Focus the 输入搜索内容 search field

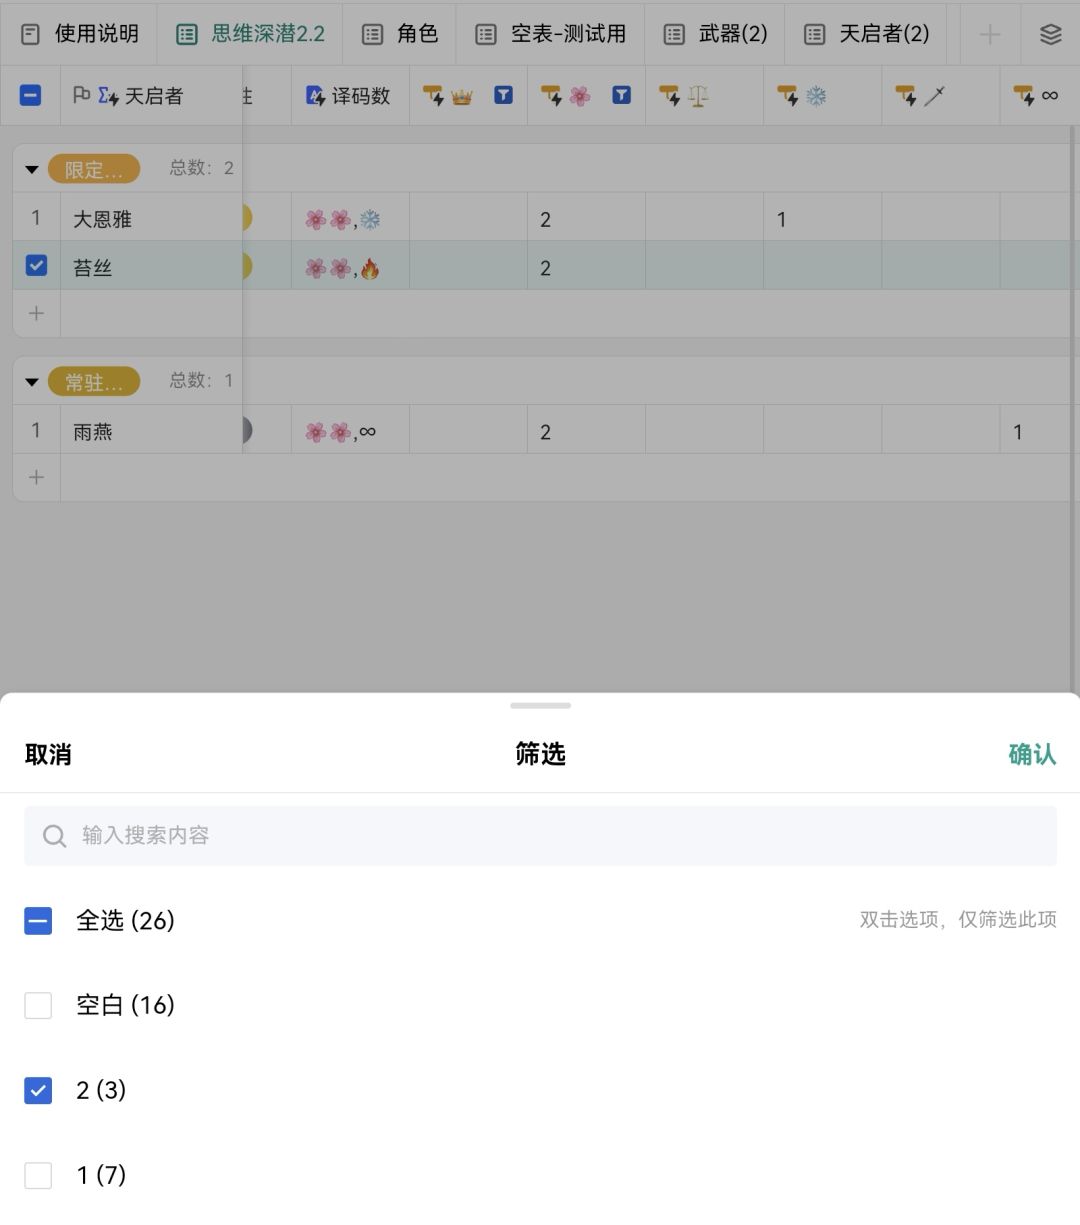540,835
